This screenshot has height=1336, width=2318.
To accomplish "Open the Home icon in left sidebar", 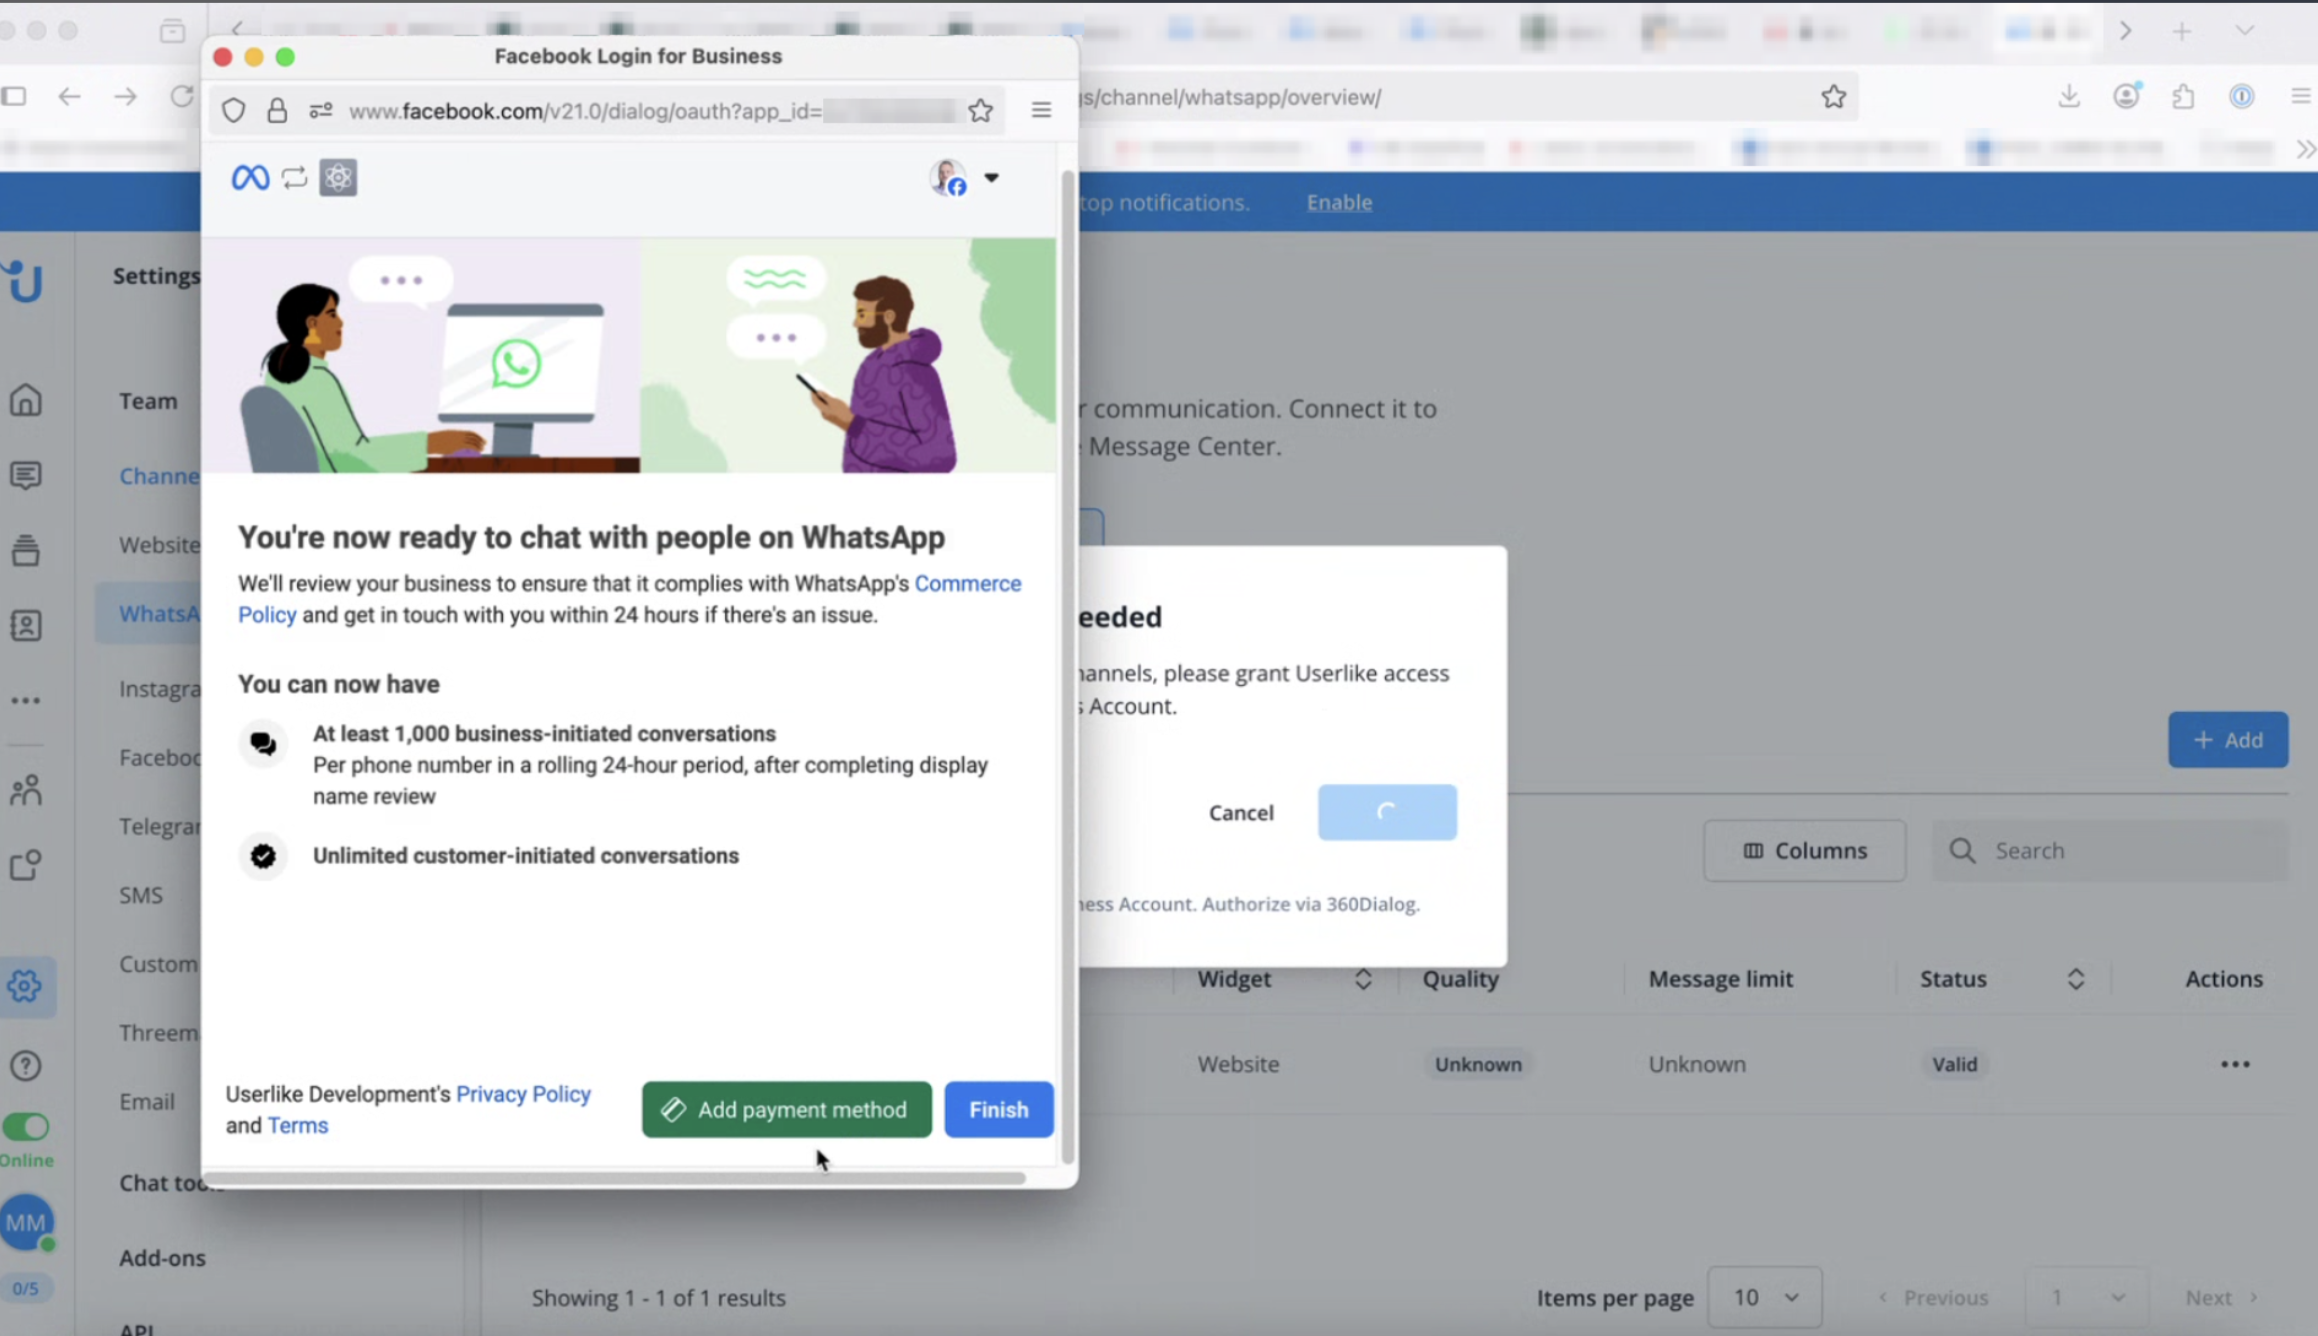I will tap(26, 400).
